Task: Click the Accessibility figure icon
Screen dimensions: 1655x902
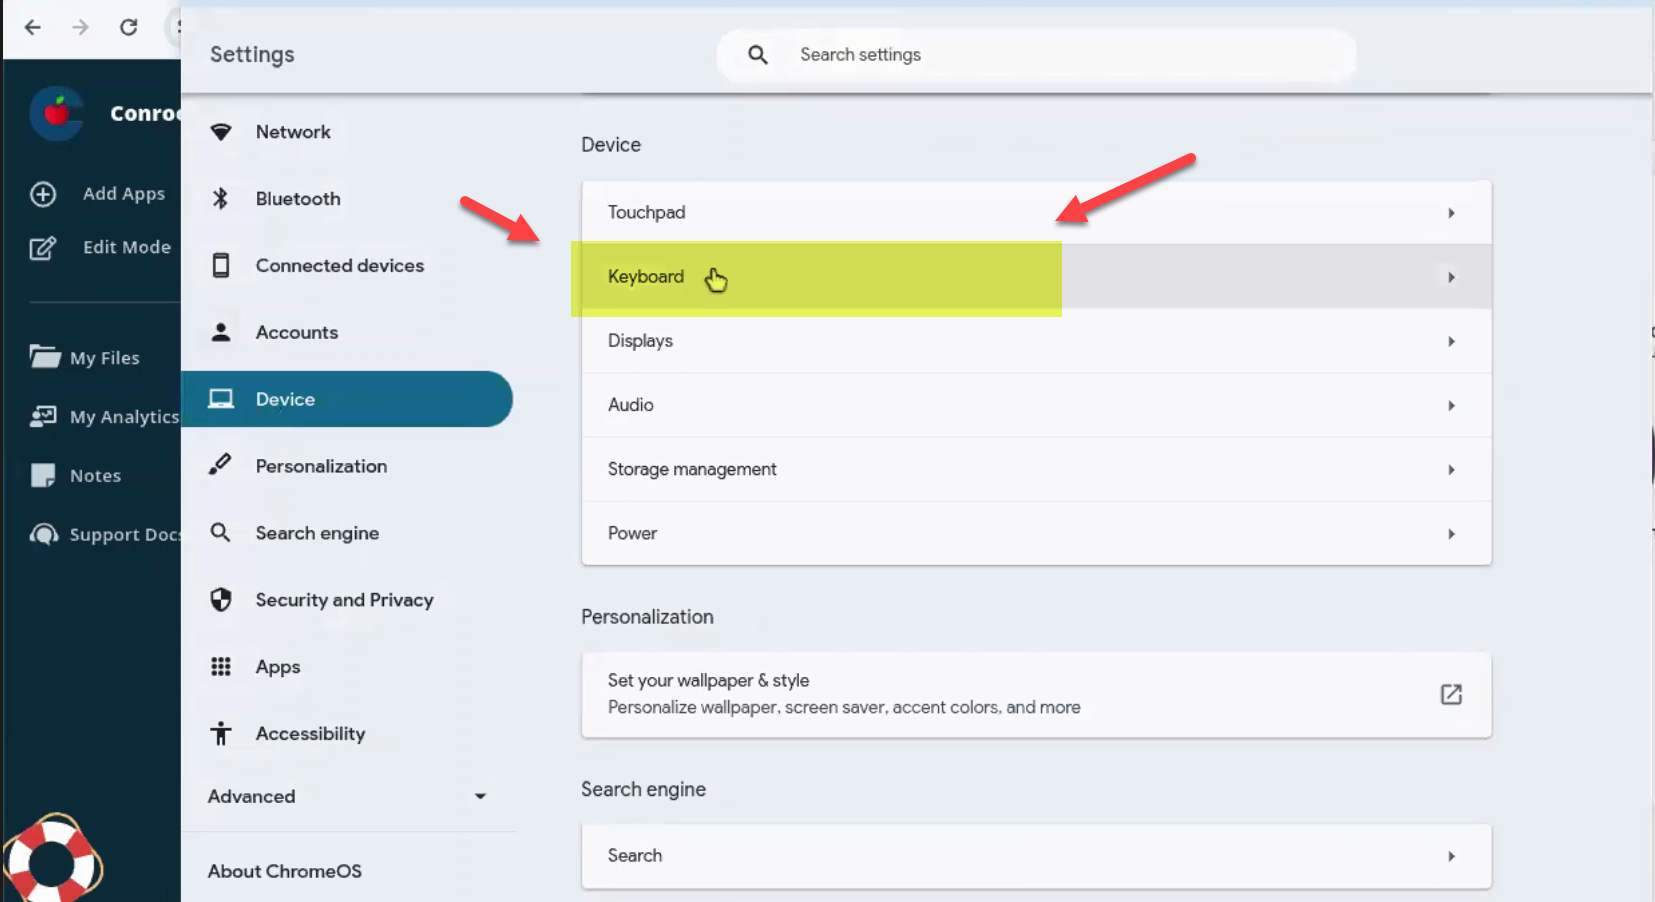Action: coord(221,734)
